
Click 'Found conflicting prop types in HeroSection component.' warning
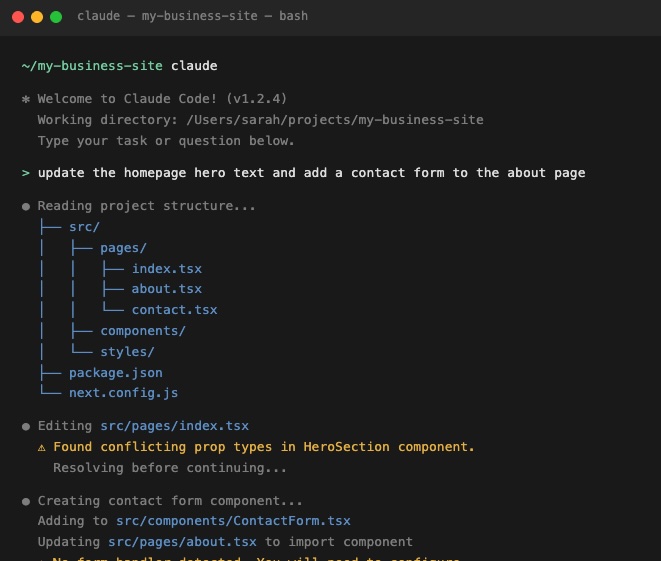pyautogui.click(x=264, y=447)
